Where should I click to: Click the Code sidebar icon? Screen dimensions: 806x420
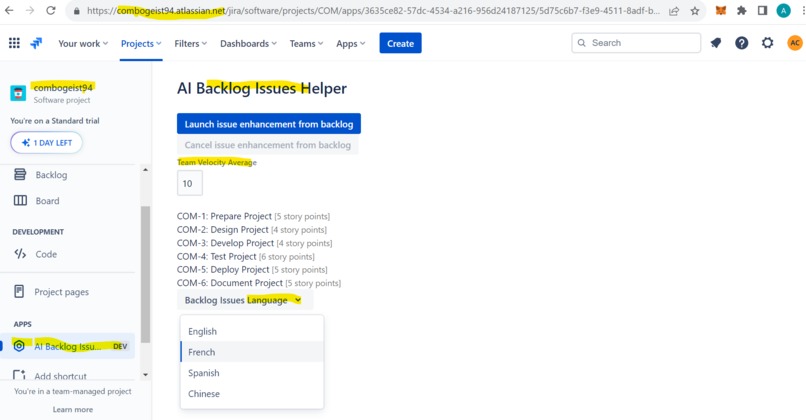pos(20,253)
